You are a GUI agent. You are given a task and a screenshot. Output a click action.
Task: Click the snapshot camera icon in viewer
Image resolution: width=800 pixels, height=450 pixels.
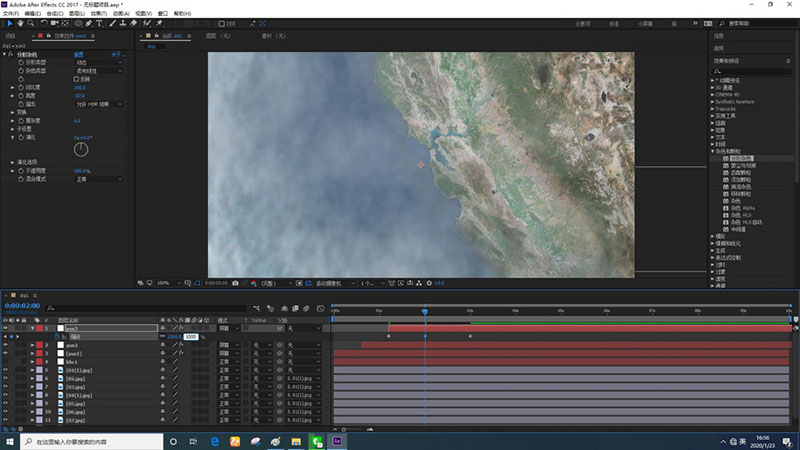point(235,283)
